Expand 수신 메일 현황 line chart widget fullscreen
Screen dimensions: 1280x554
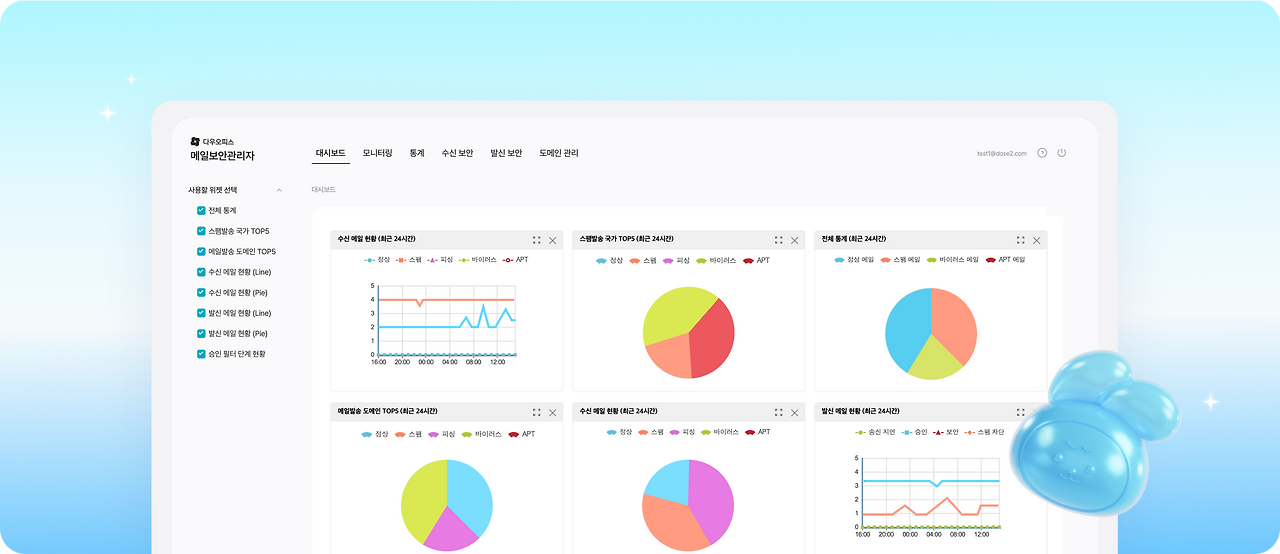pyautogui.click(x=537, y=240)
